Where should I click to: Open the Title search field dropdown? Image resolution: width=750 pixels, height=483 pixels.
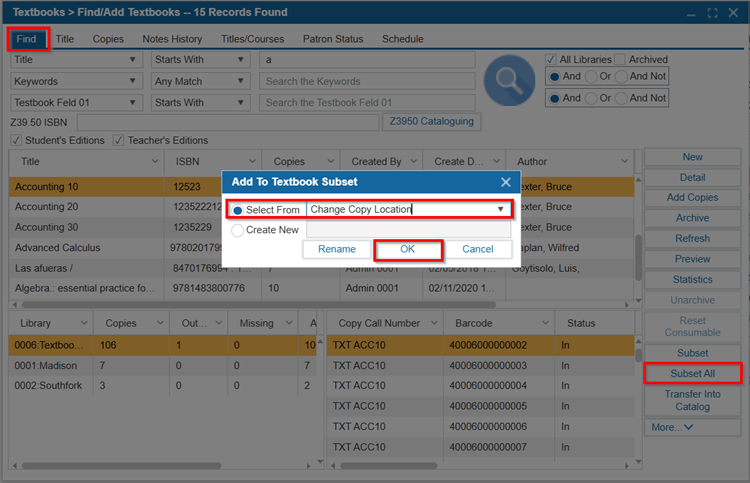[132, 60]
